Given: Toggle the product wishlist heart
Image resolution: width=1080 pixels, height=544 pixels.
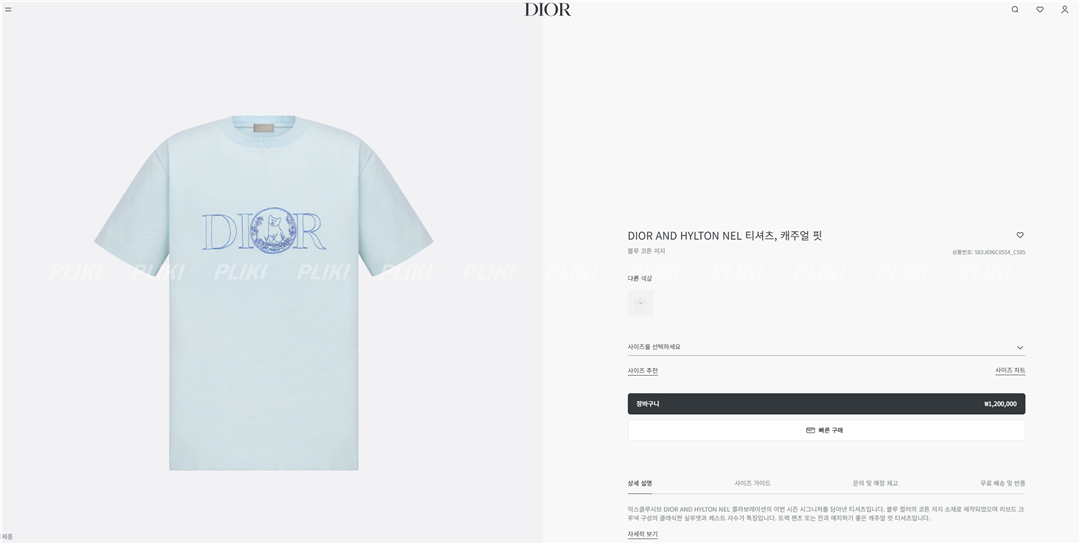Looking at the screenshot, I should [x=1020, y=236].
